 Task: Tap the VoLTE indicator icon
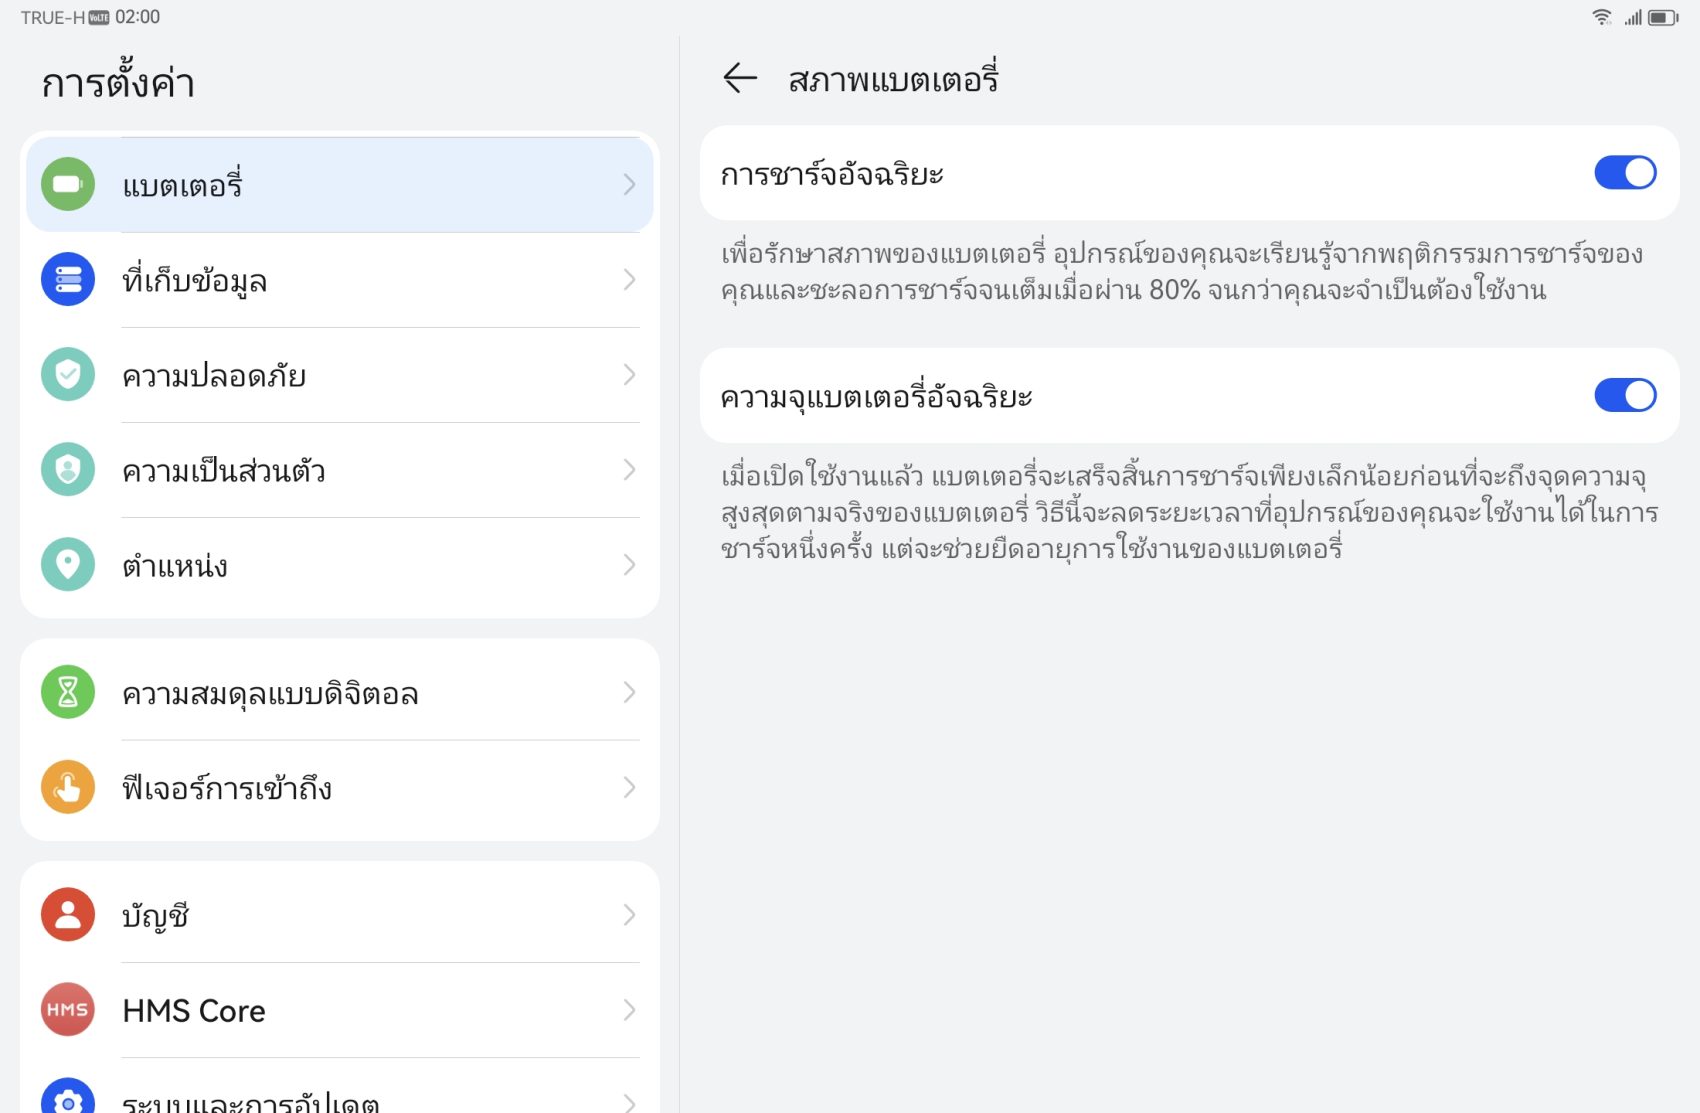pos(99,18)
